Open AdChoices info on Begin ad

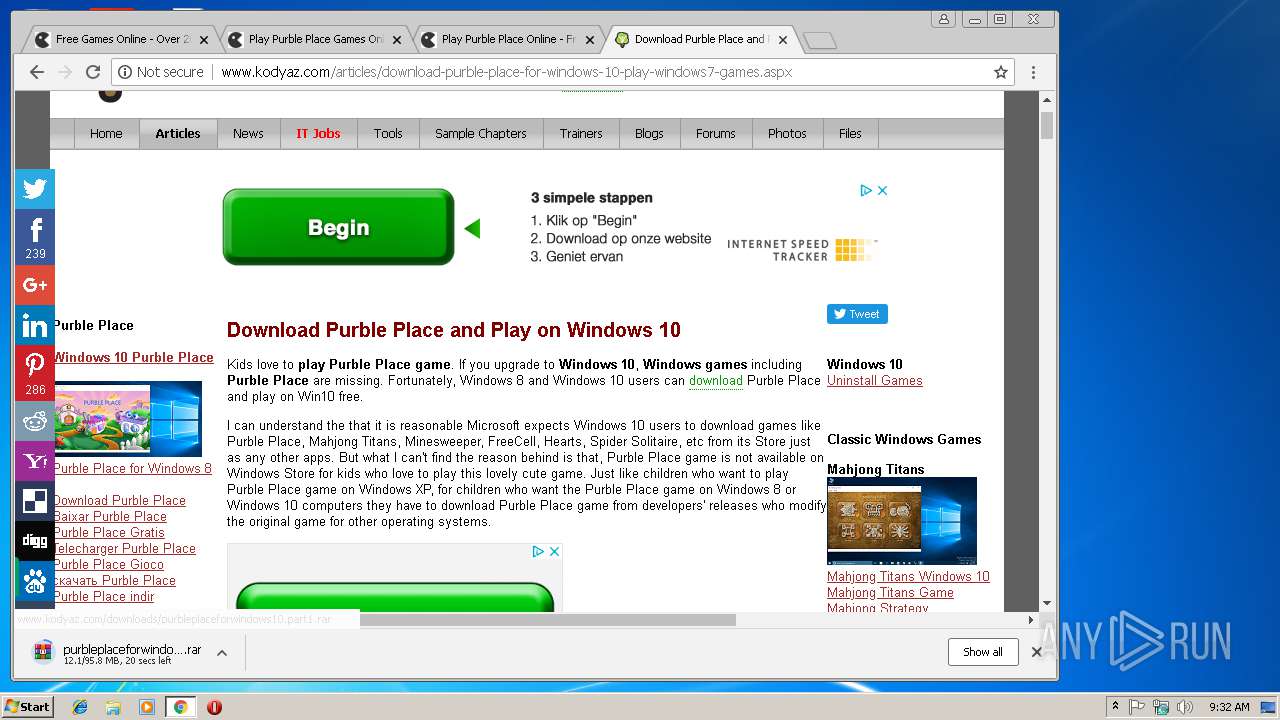point(867,190)
